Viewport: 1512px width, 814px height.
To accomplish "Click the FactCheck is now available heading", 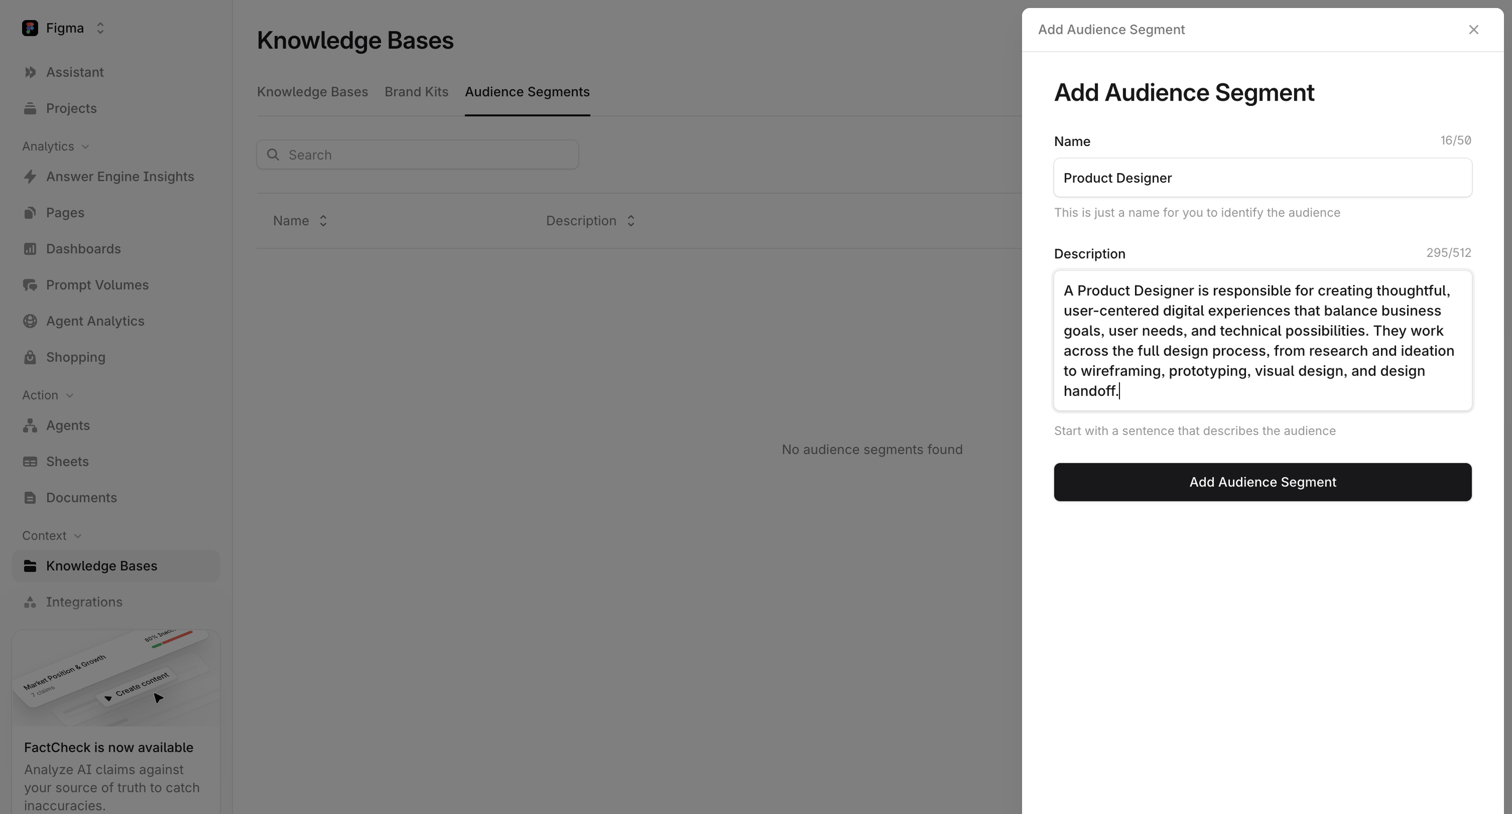I will pos(109,748).
